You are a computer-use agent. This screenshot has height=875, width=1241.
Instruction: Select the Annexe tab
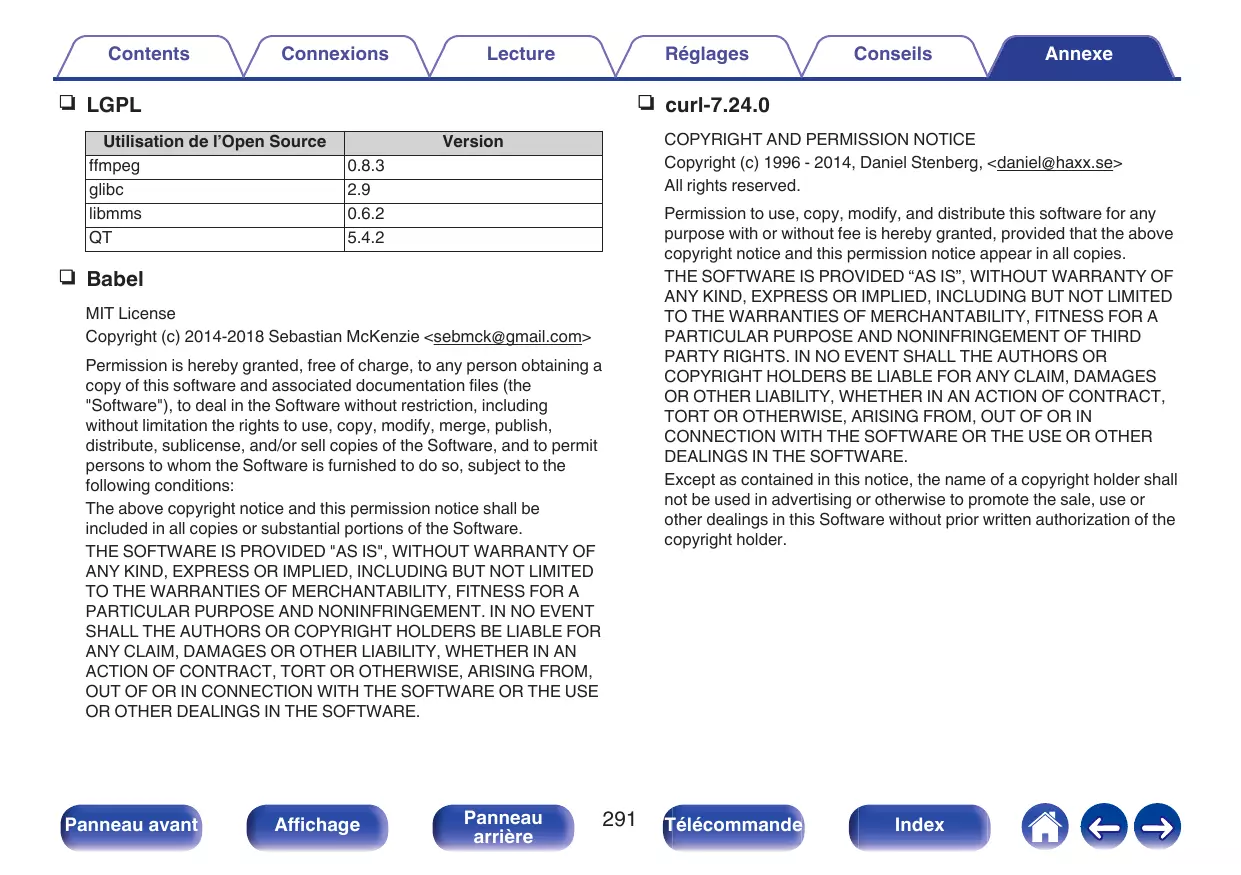tap(1078, 55)
